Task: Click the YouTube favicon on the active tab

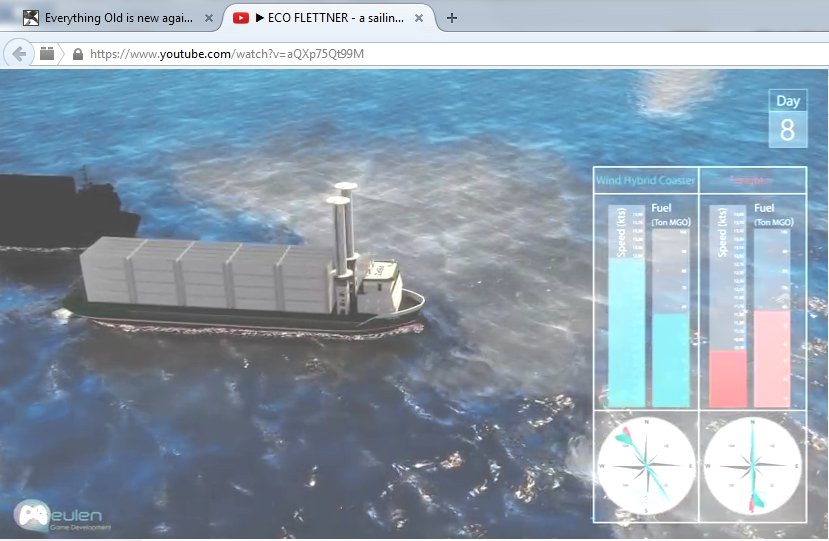Action: 241,18
